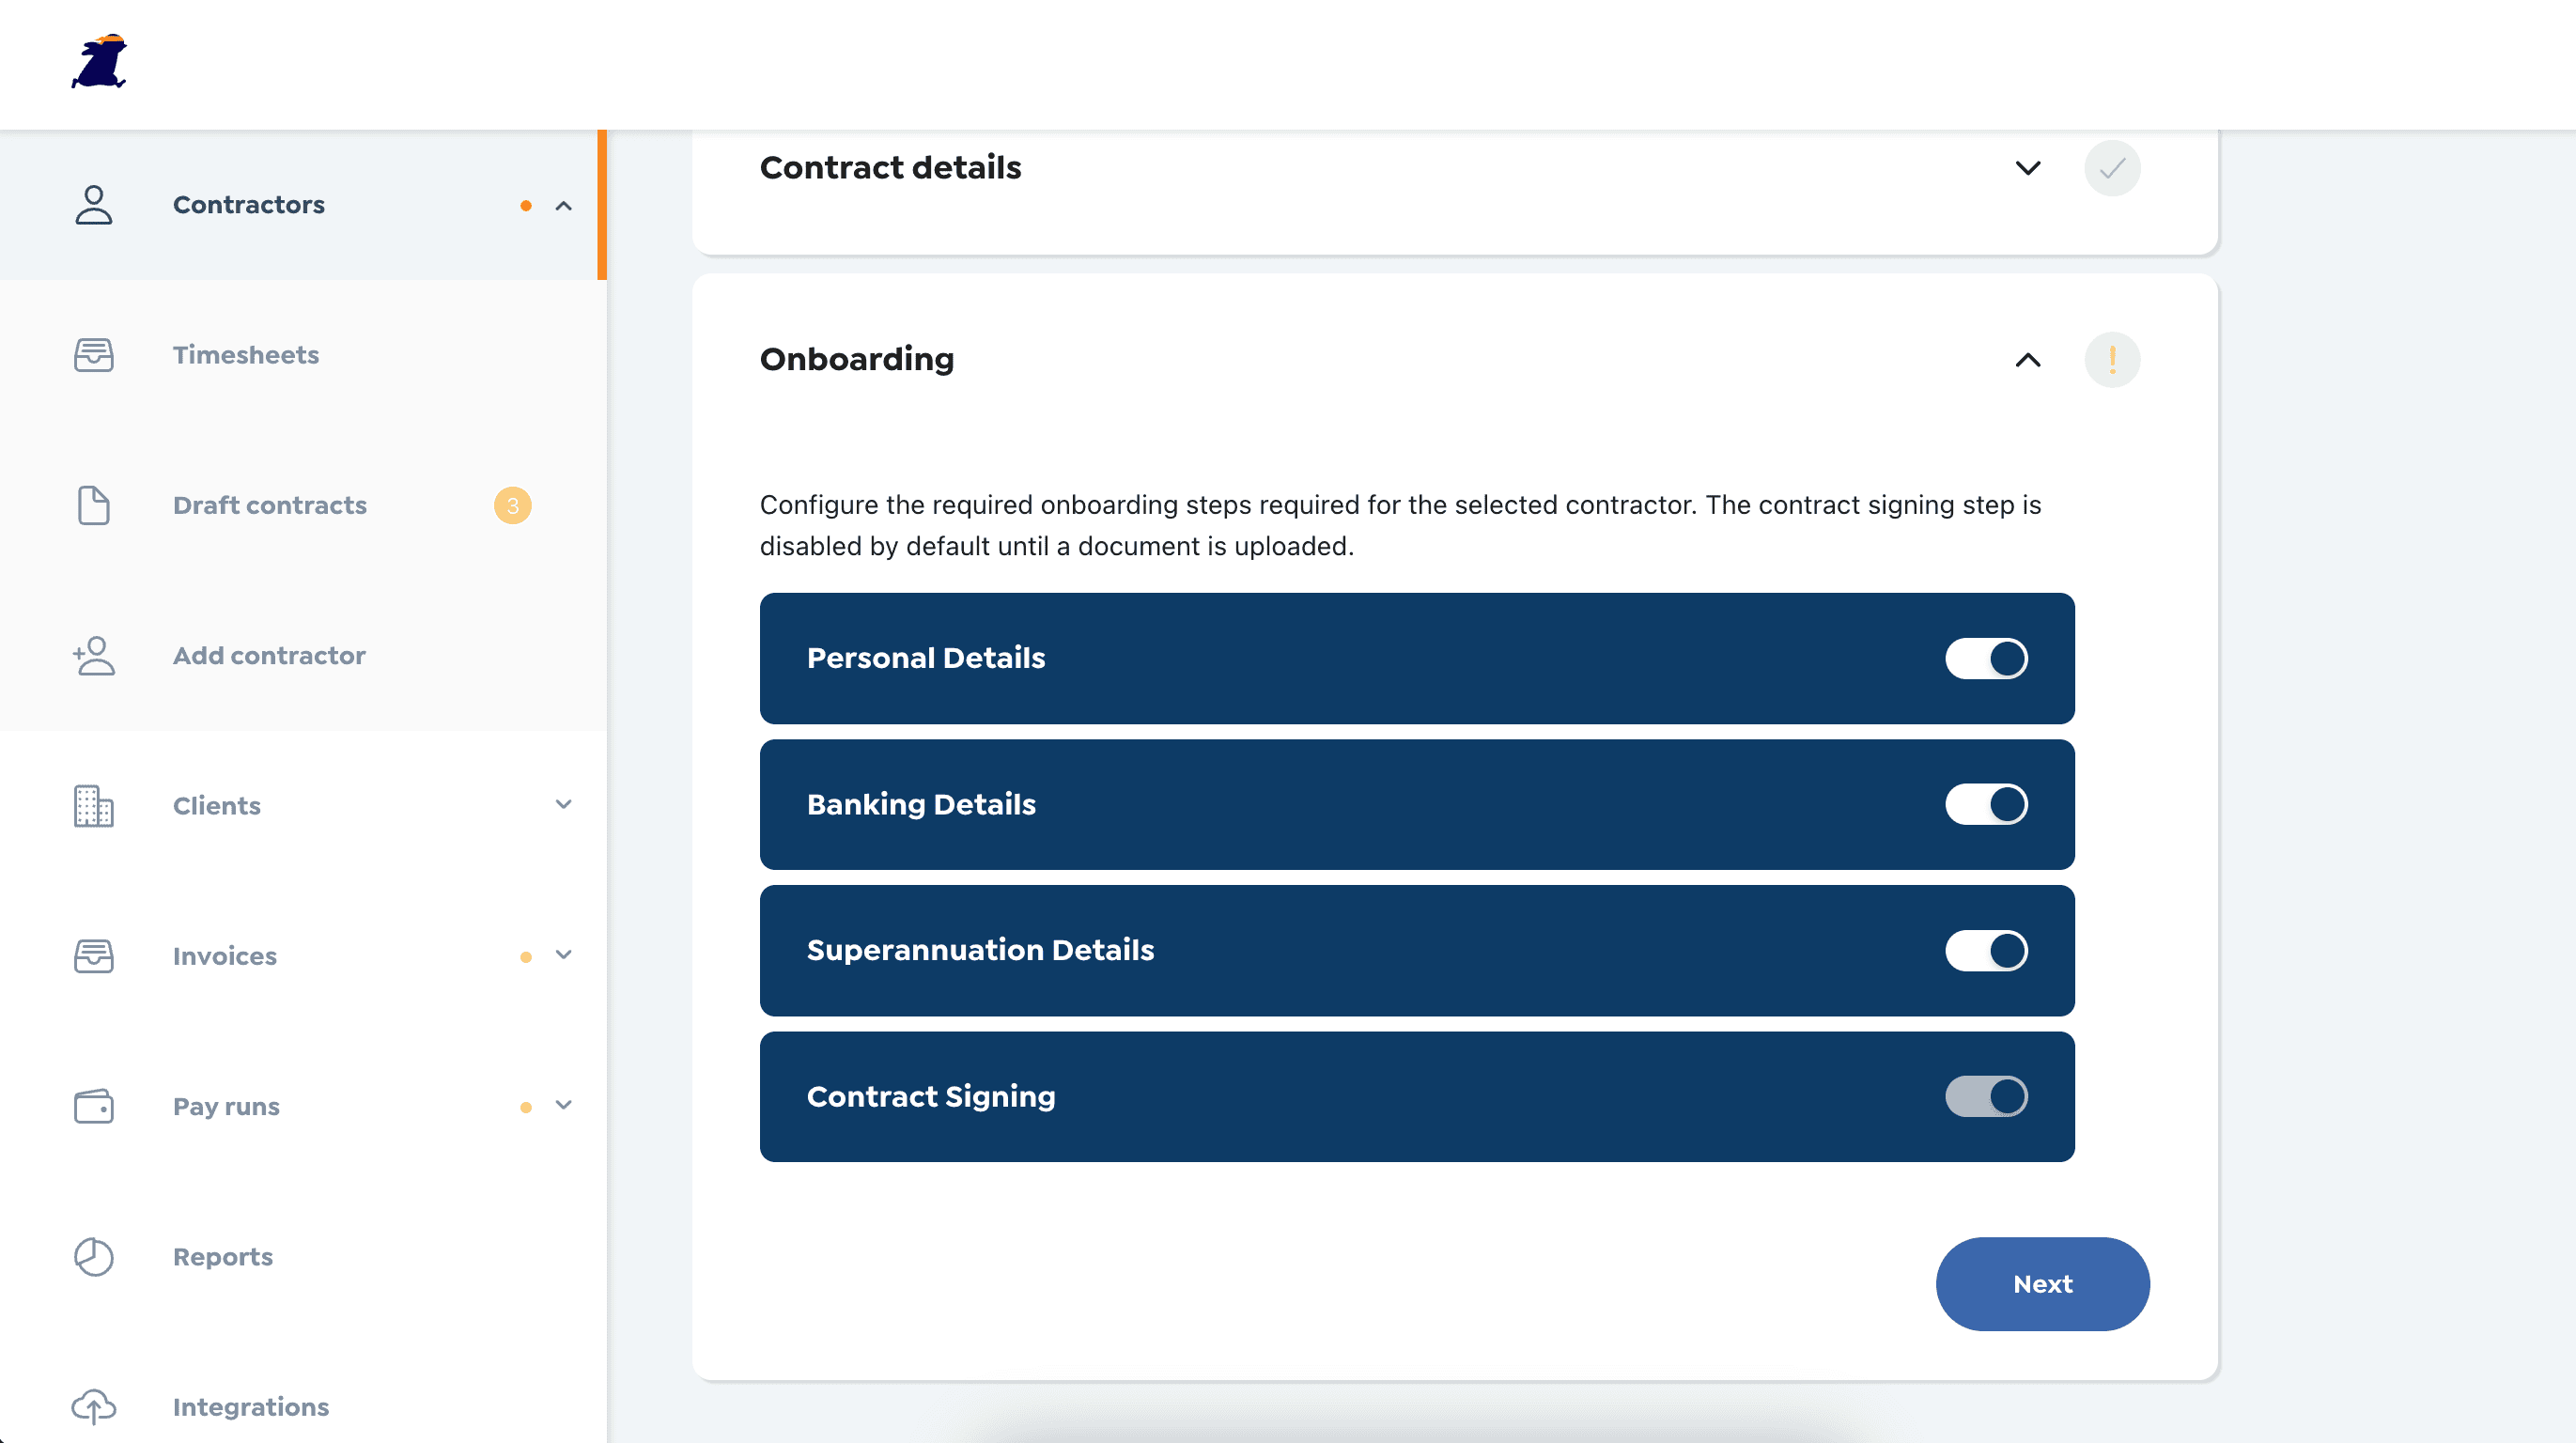Toggle the Personal Details onboarding step
Viewport: 2576px width, 1443px height.
coord(1985,658)
